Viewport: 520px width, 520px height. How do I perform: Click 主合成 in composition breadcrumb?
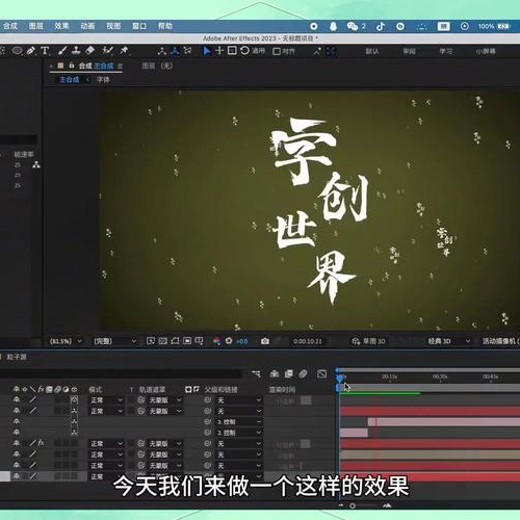point(69,80)
